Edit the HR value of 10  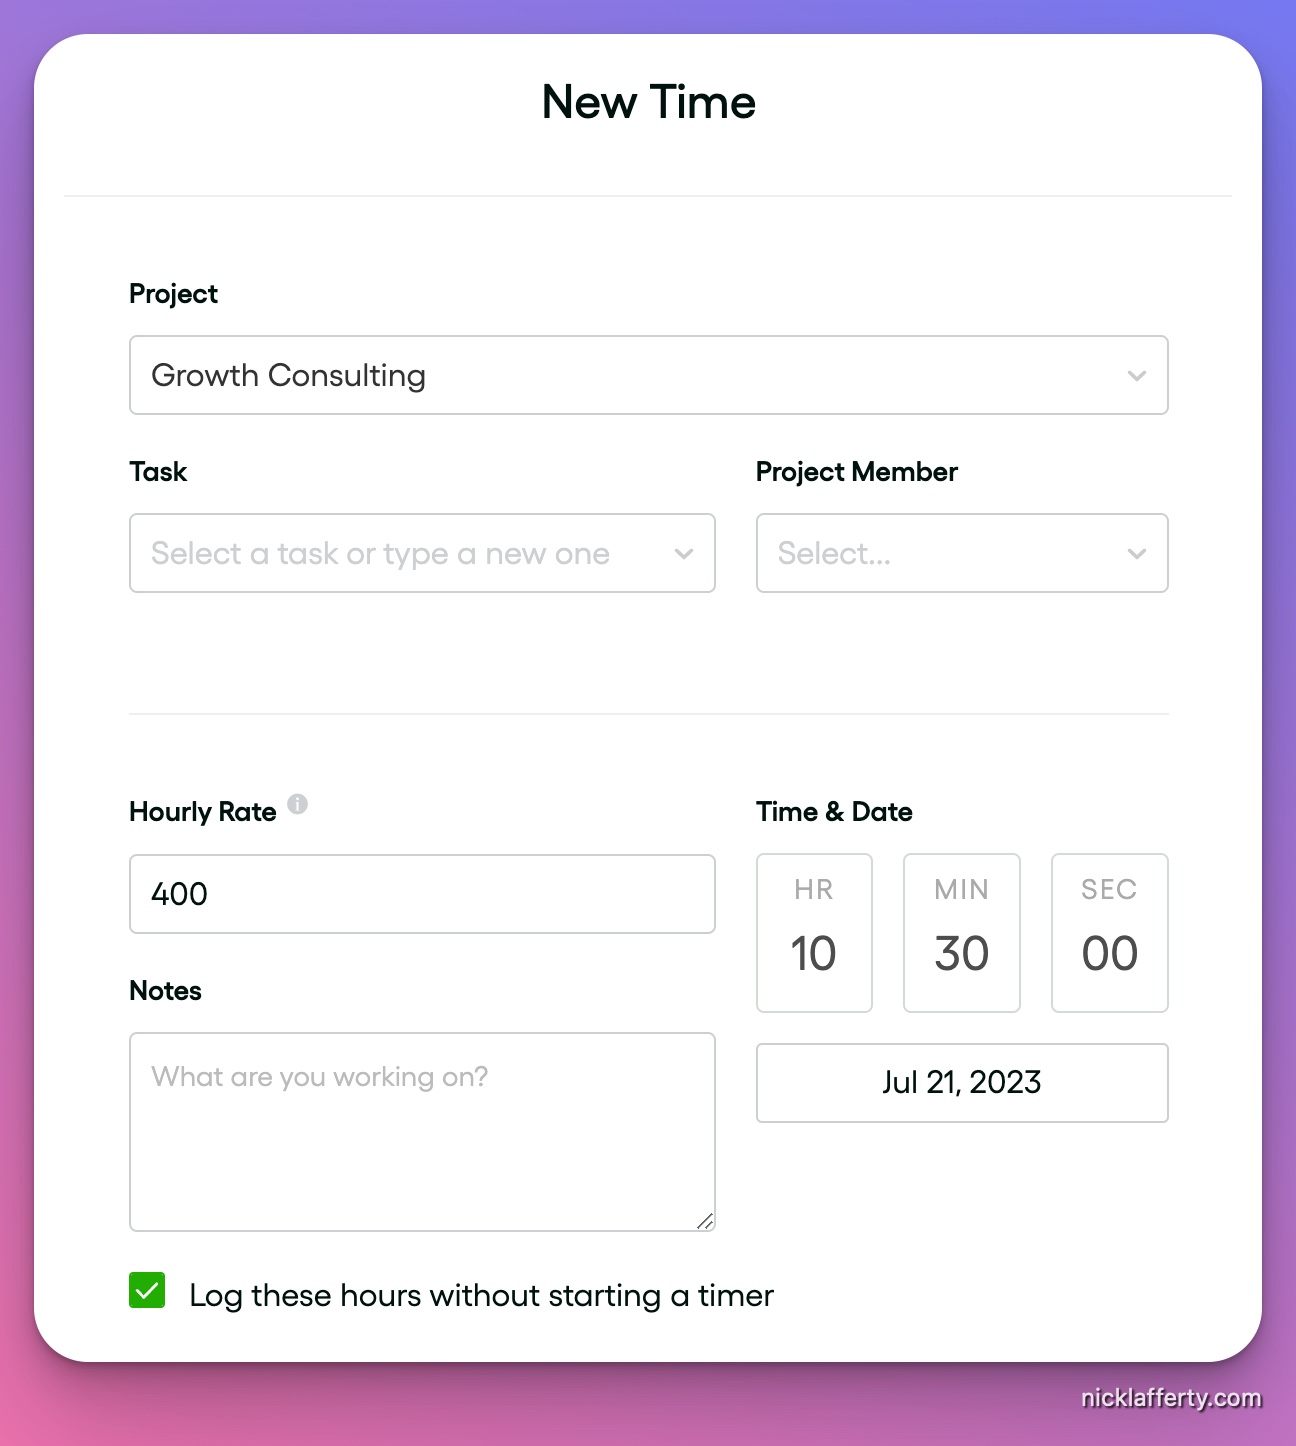pos(813,953)
